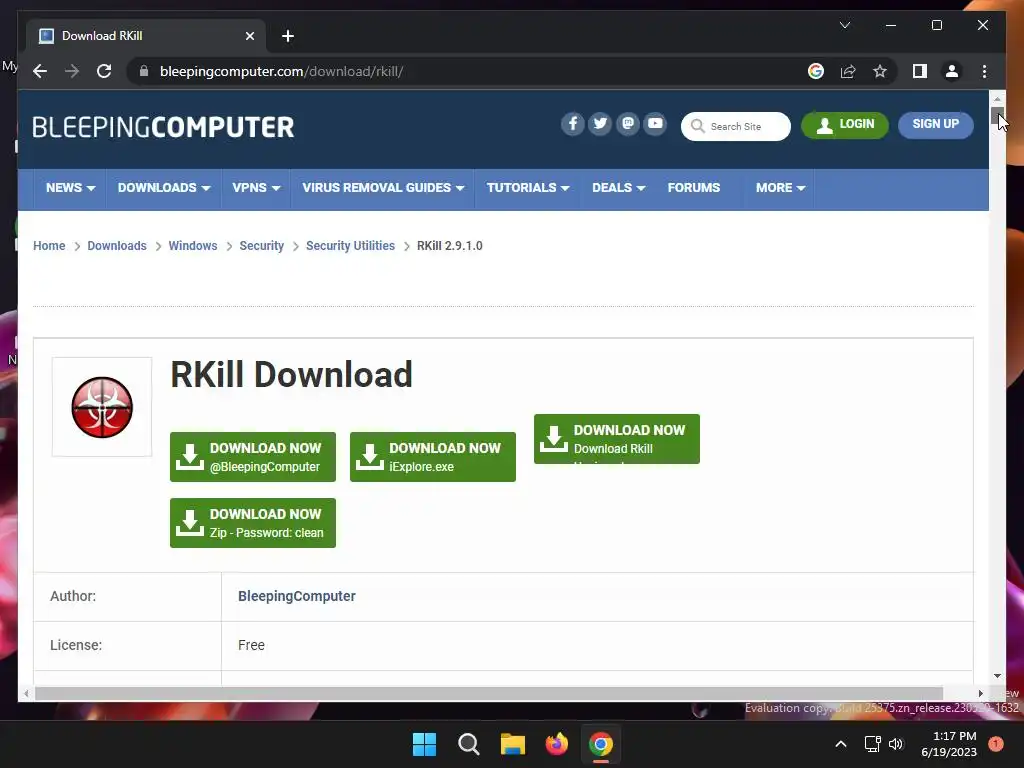
Task: Open Windows taskbar search
Action: coord(468,744)
